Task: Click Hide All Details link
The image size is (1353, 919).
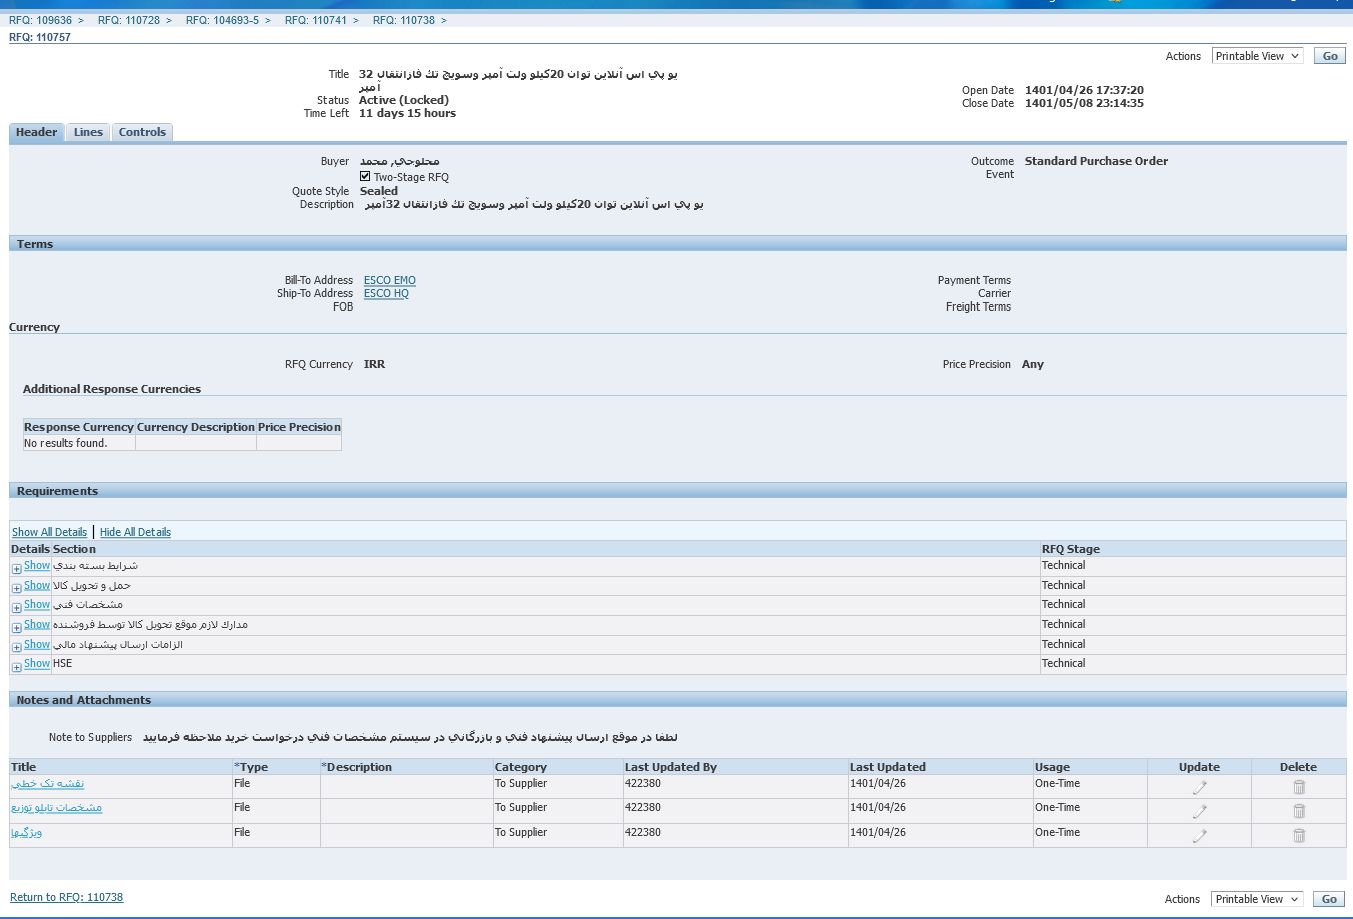Action: [x=135, y=532]
